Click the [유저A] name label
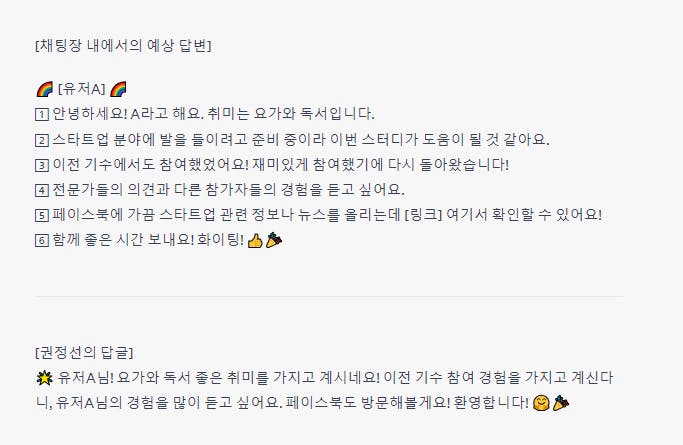 [81, 89]
